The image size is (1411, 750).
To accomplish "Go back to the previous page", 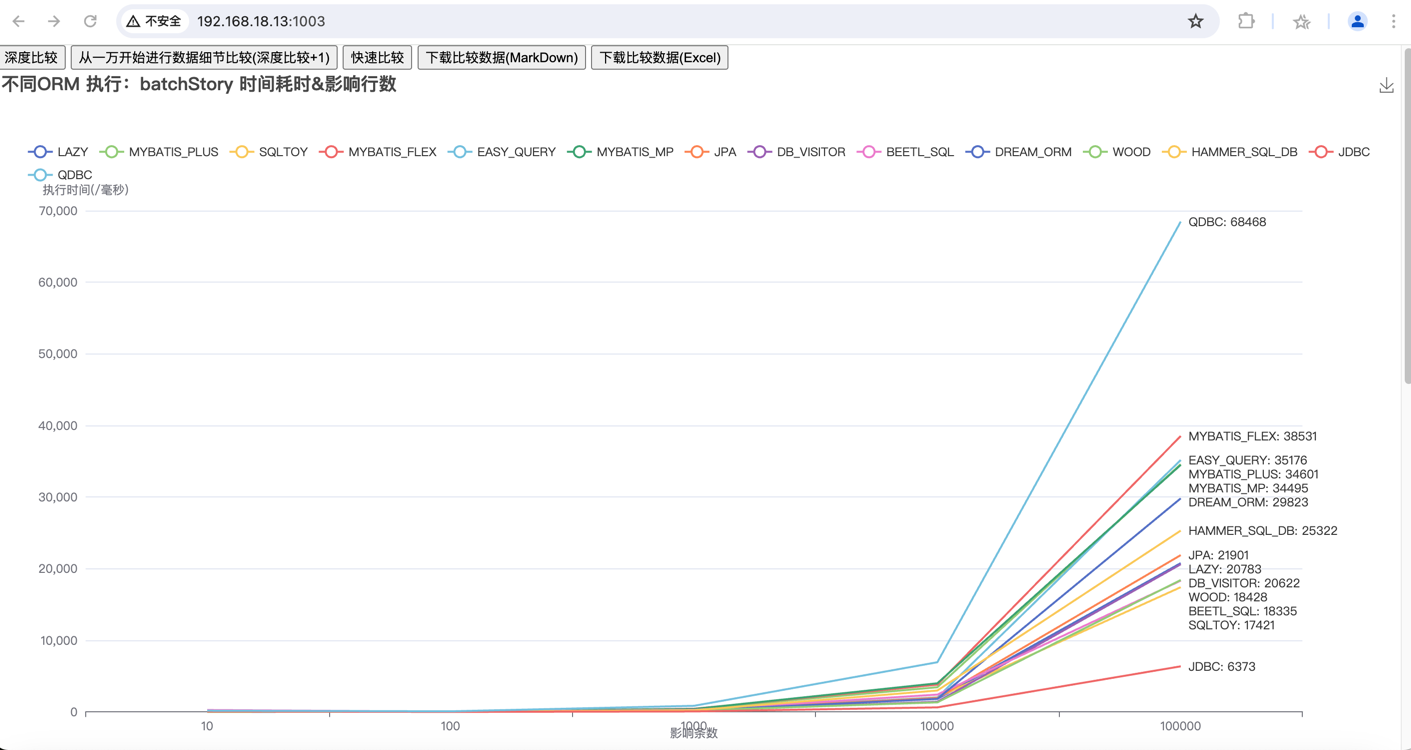I will click(19, 21).
